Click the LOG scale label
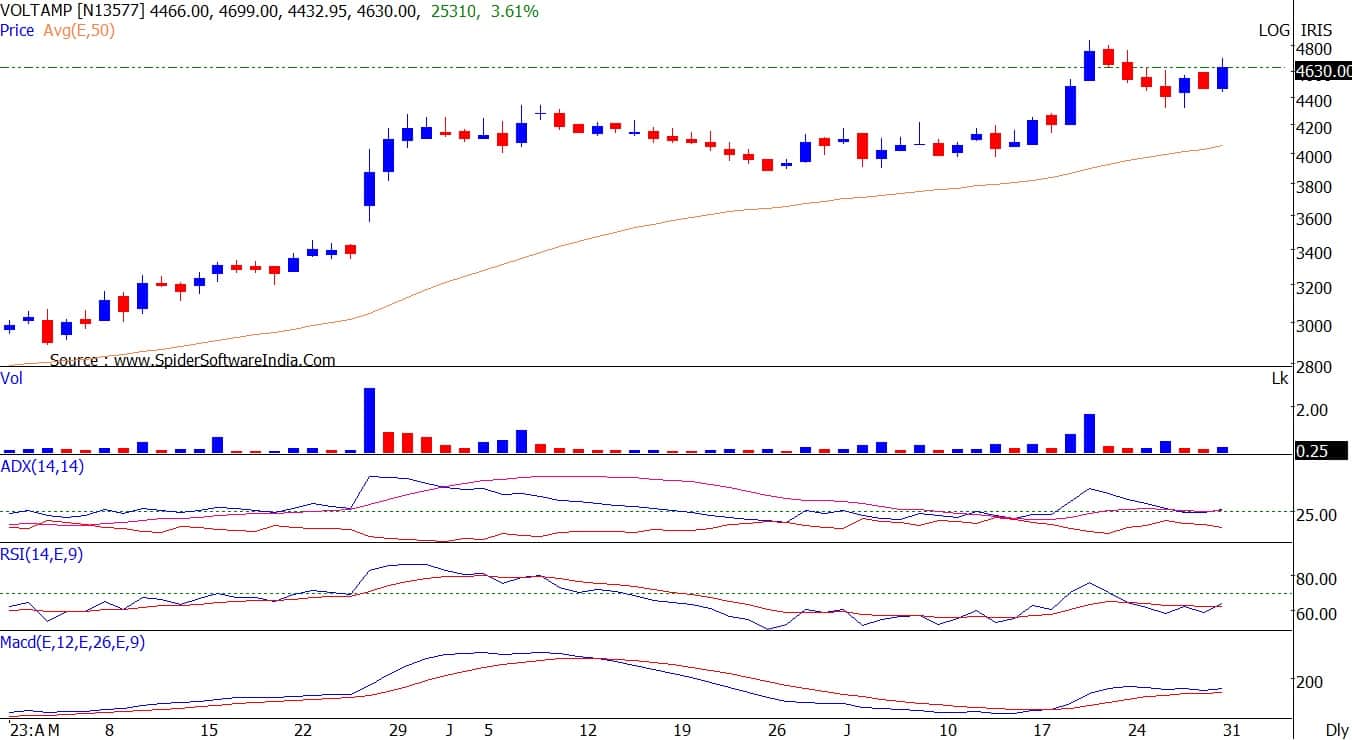This screenshot has height=740, width=1352. 1273,31
